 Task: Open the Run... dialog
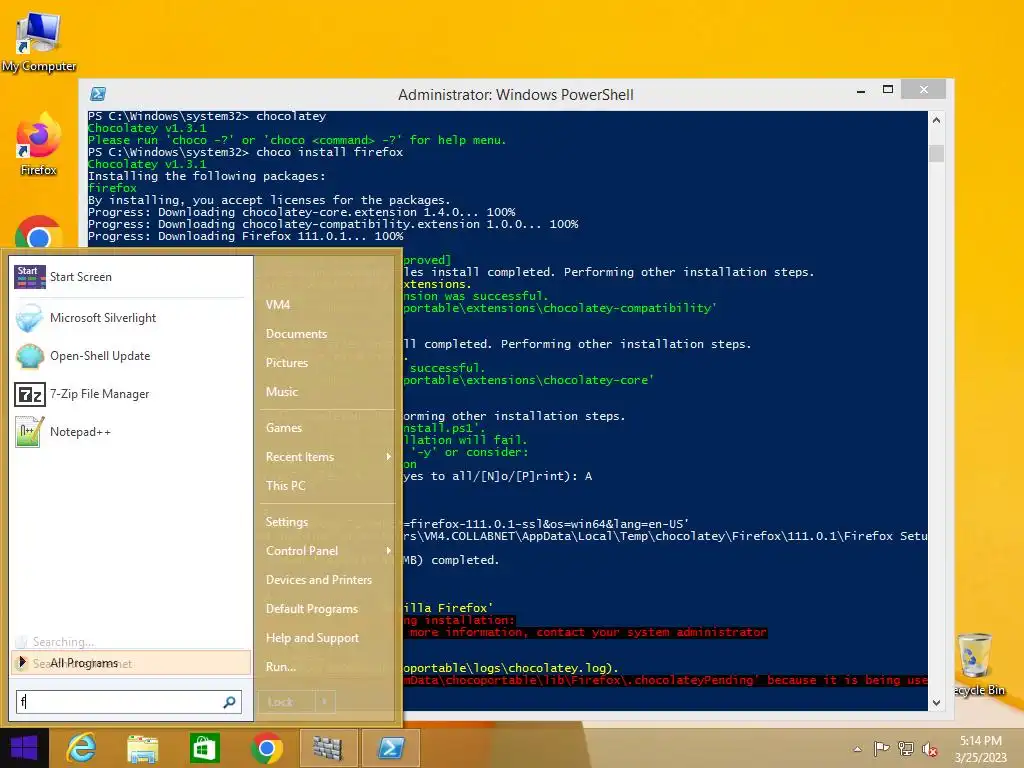(281, 667)
